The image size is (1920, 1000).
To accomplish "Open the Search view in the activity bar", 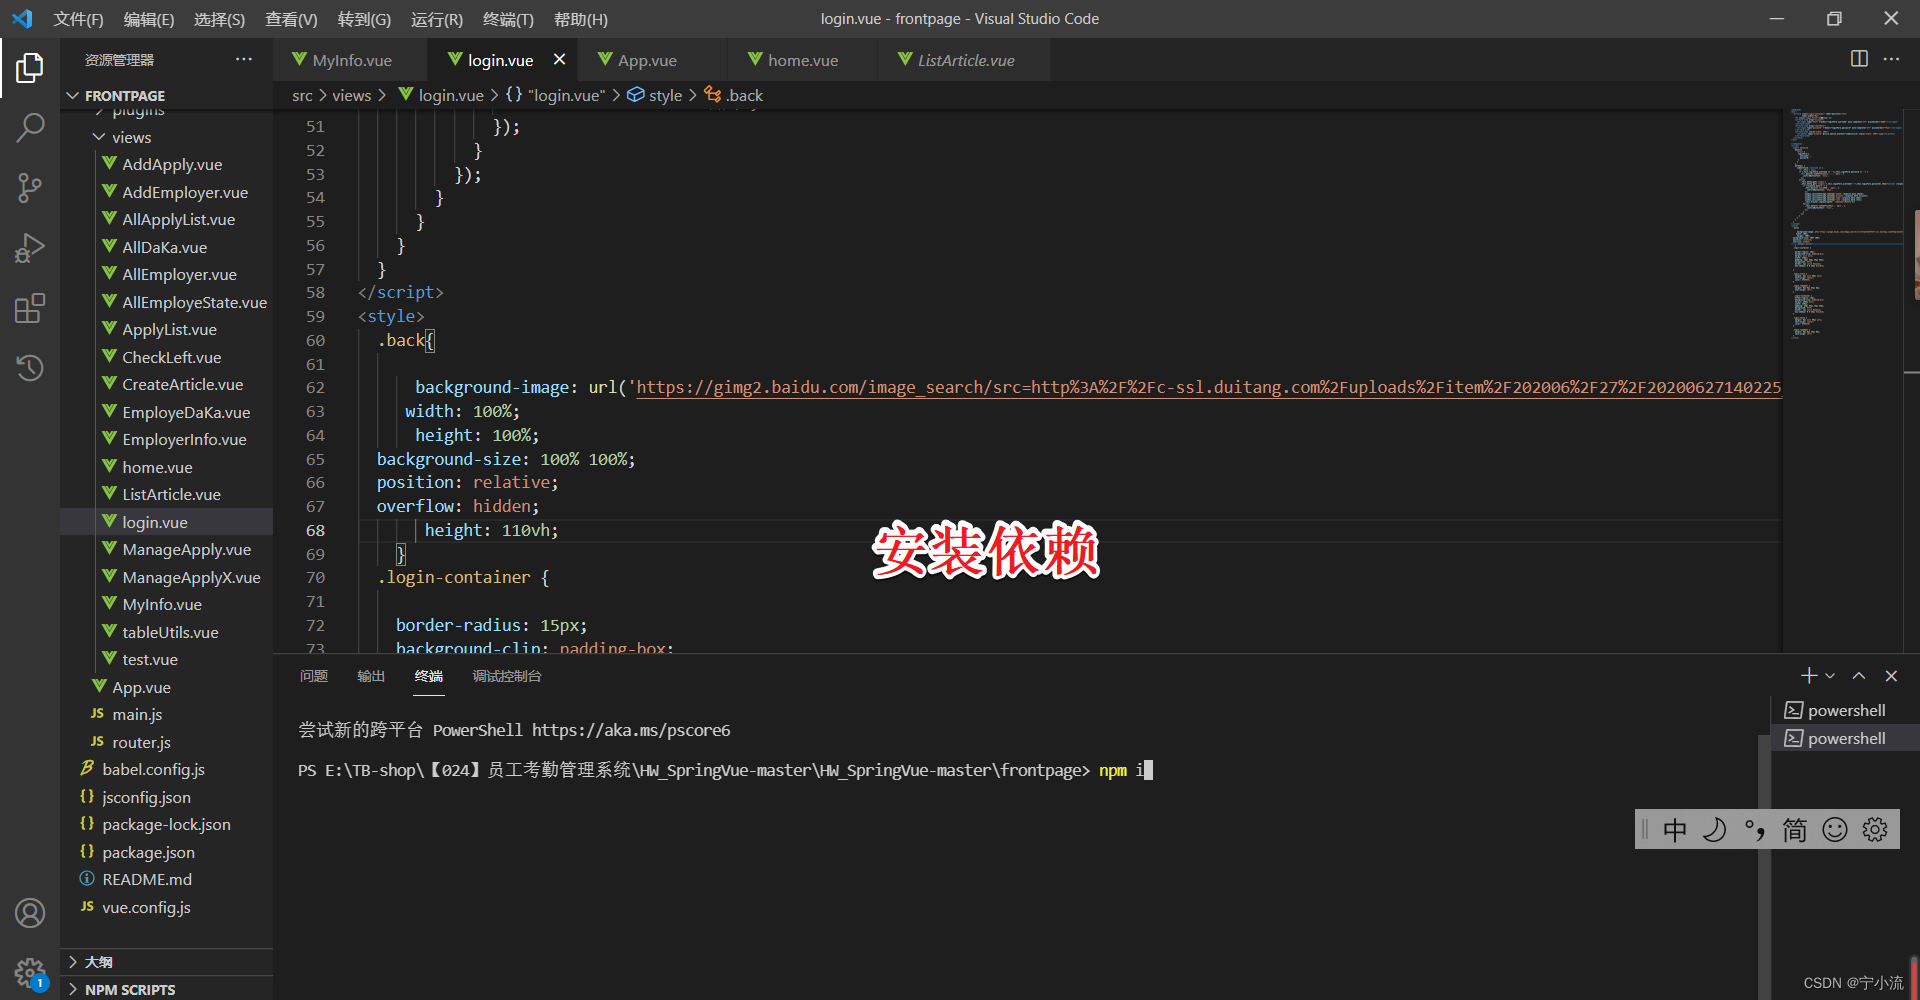I will 30,128.
